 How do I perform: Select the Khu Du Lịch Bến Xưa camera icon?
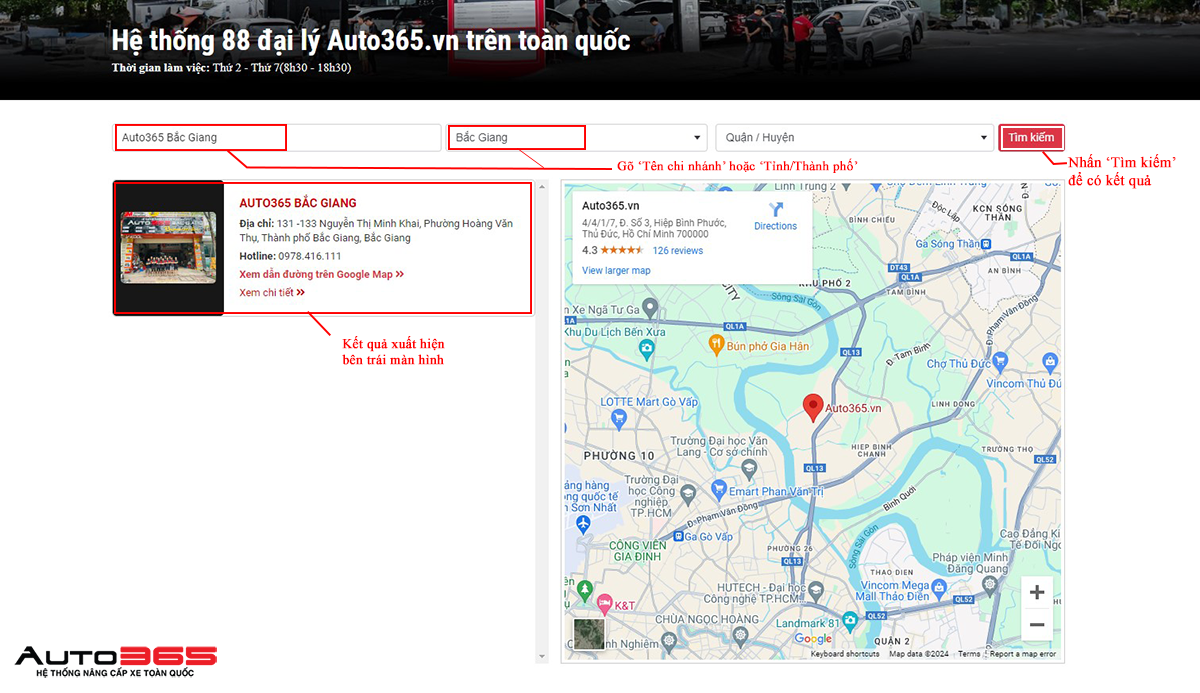click(647, 349)
